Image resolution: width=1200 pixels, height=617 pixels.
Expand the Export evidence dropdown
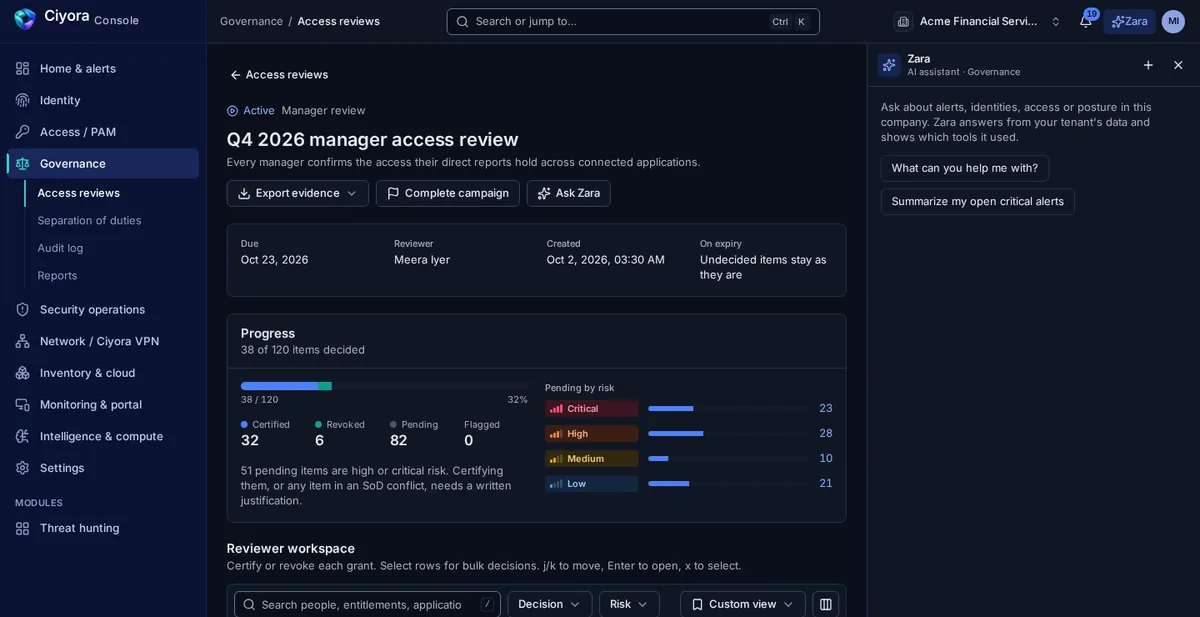pyautogui.click(x=298, y=193)
